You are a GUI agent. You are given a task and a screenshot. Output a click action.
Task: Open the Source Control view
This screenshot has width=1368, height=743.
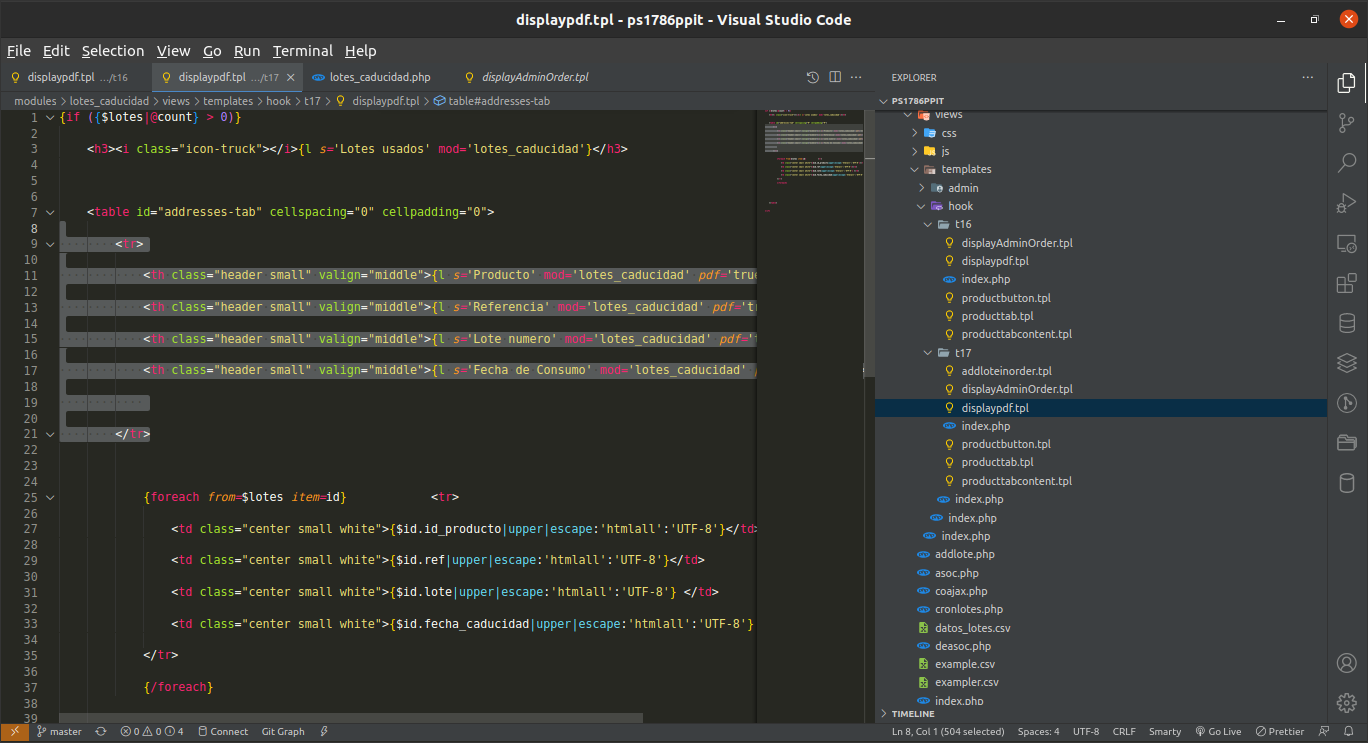click(x=1346, y=123)
